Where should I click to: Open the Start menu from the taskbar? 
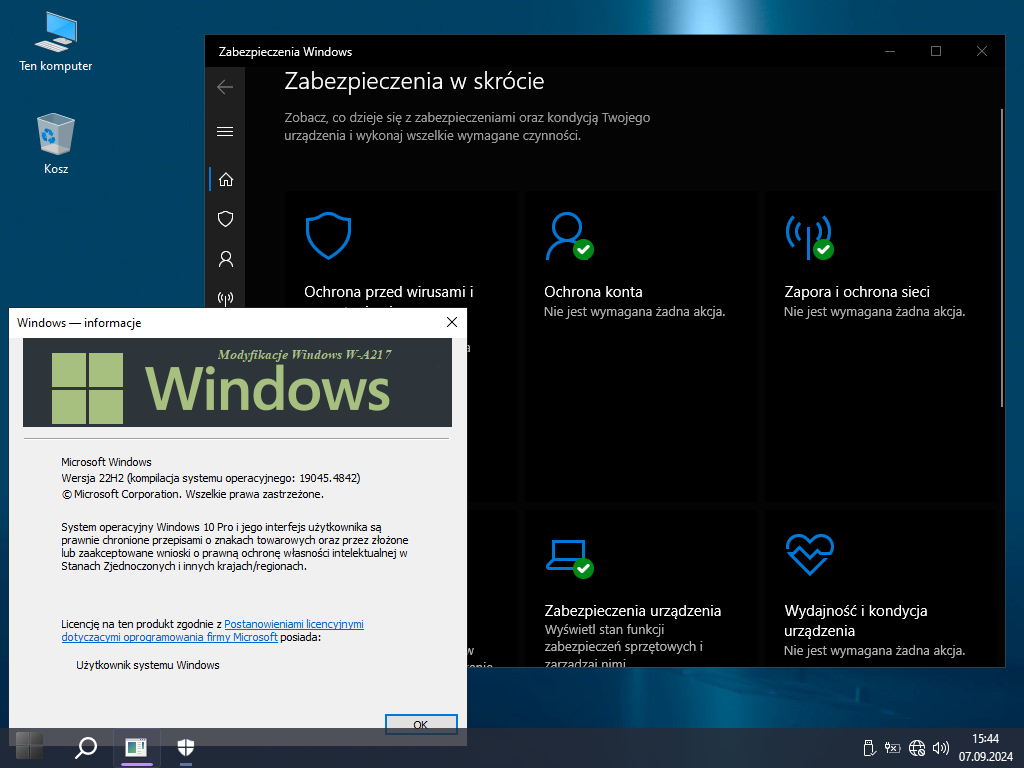tap(29, 746)
